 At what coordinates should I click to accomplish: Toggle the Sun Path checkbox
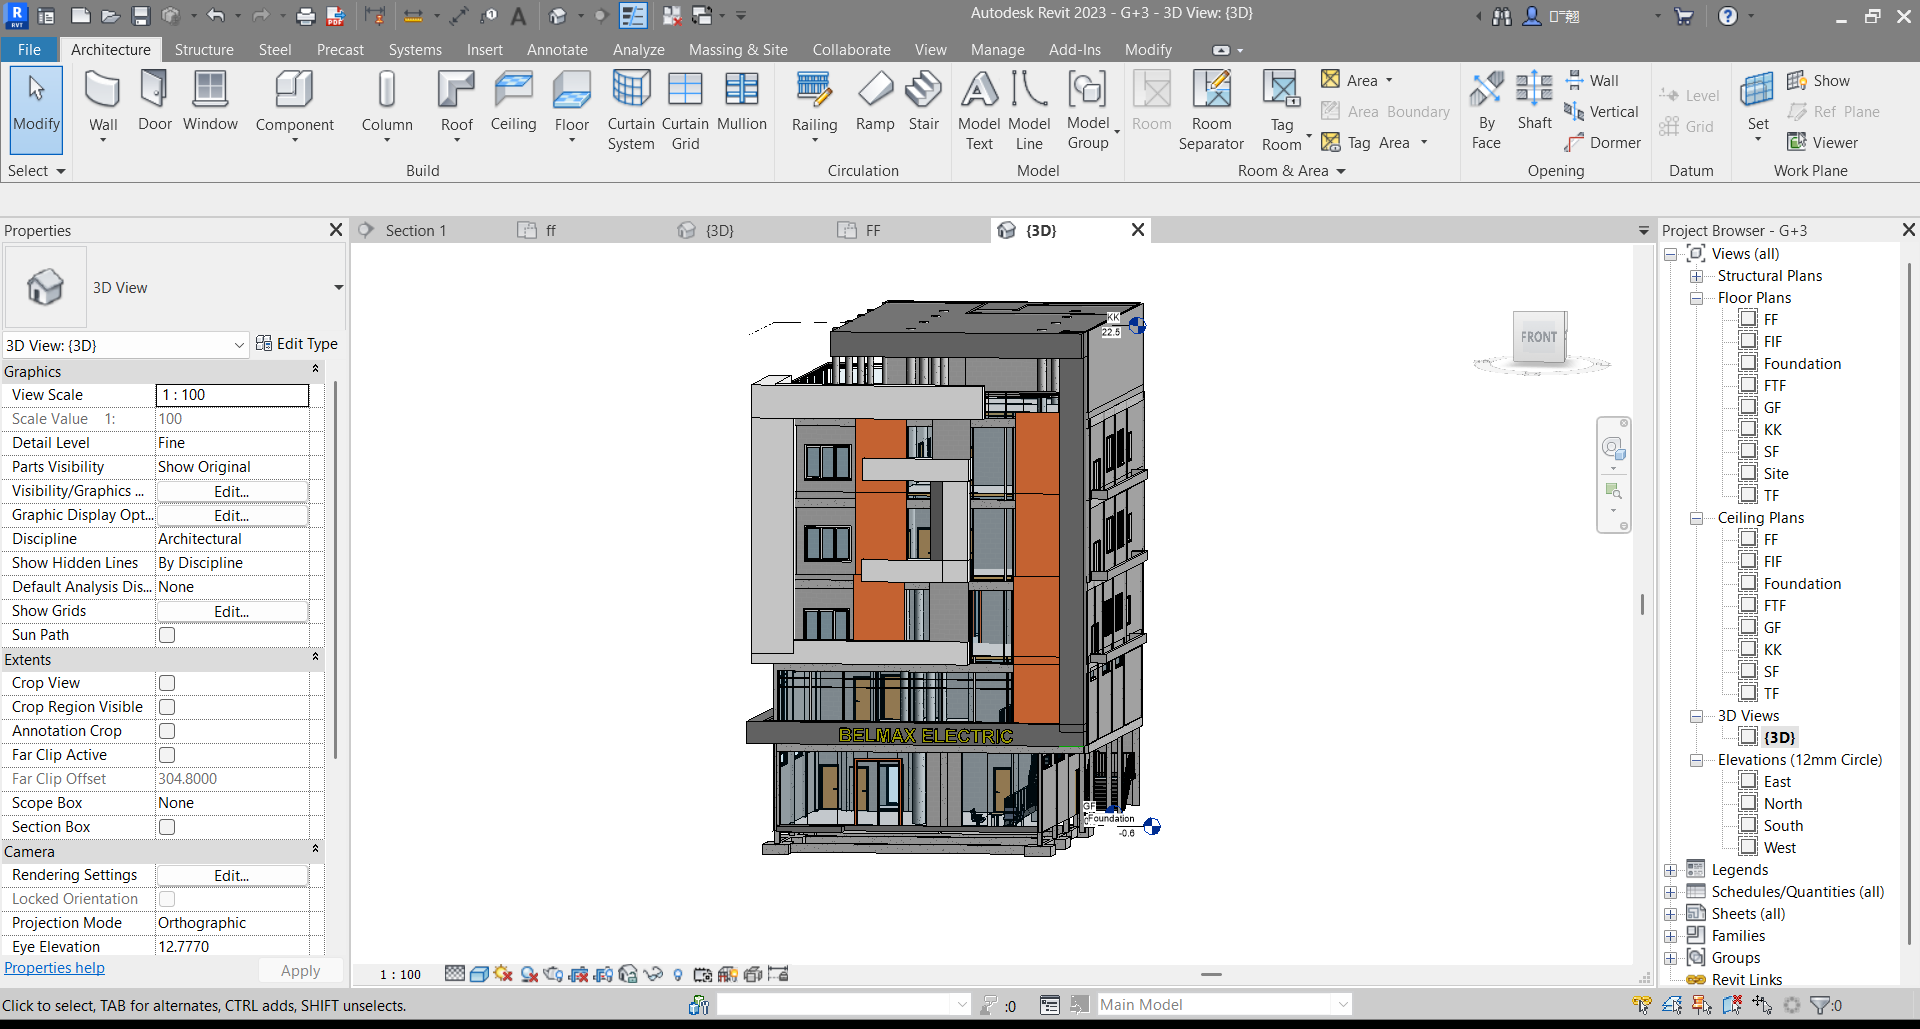(167, 635)
